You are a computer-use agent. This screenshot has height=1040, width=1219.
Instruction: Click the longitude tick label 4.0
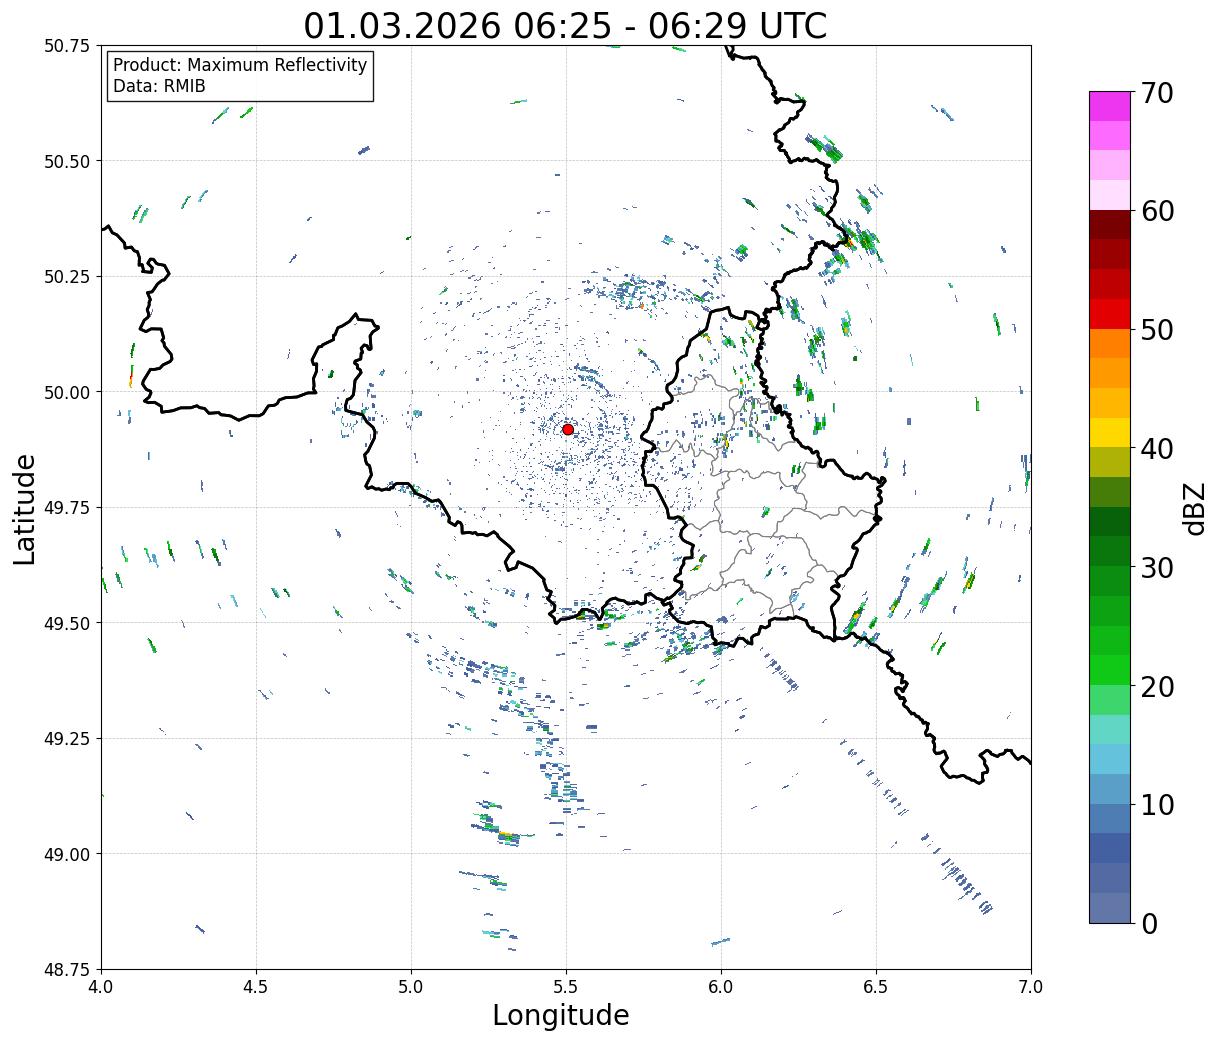tap(101, 987)
